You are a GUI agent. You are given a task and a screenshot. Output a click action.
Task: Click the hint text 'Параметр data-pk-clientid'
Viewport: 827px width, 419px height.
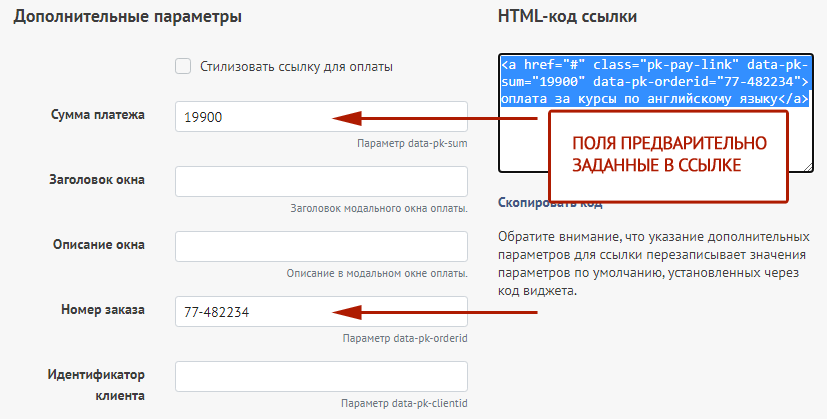point(404,403)
